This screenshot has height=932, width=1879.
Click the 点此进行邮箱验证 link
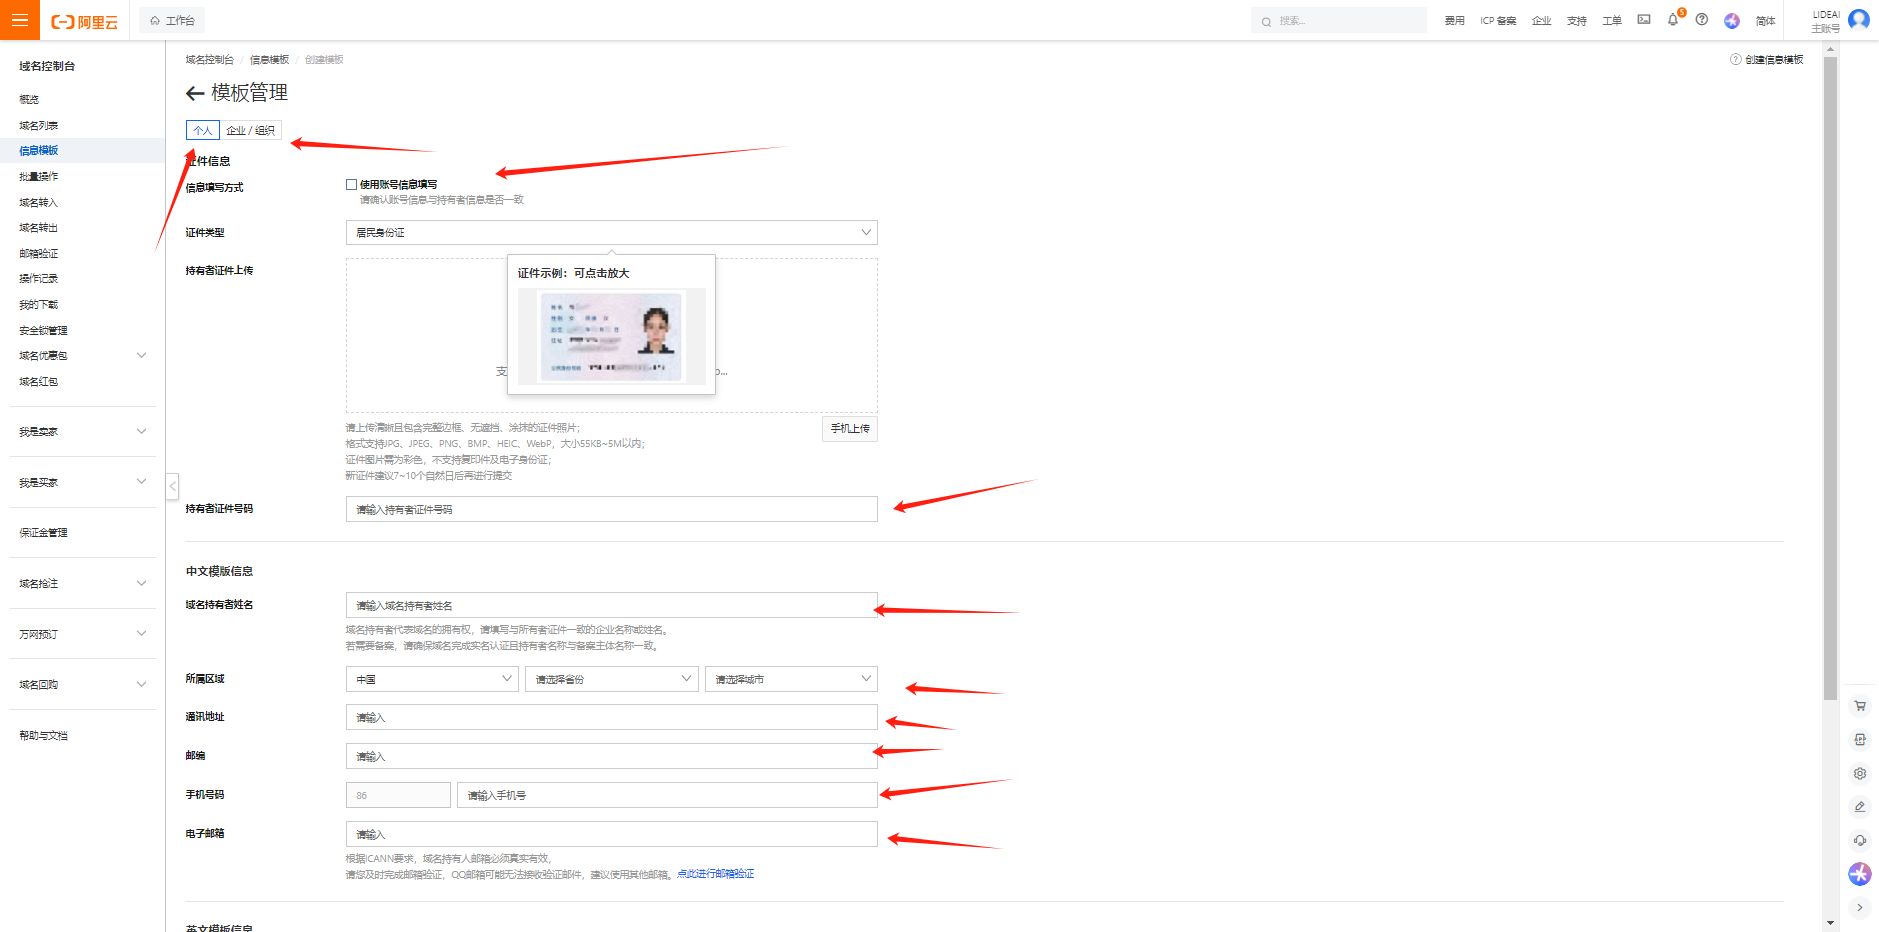[715, 874]
